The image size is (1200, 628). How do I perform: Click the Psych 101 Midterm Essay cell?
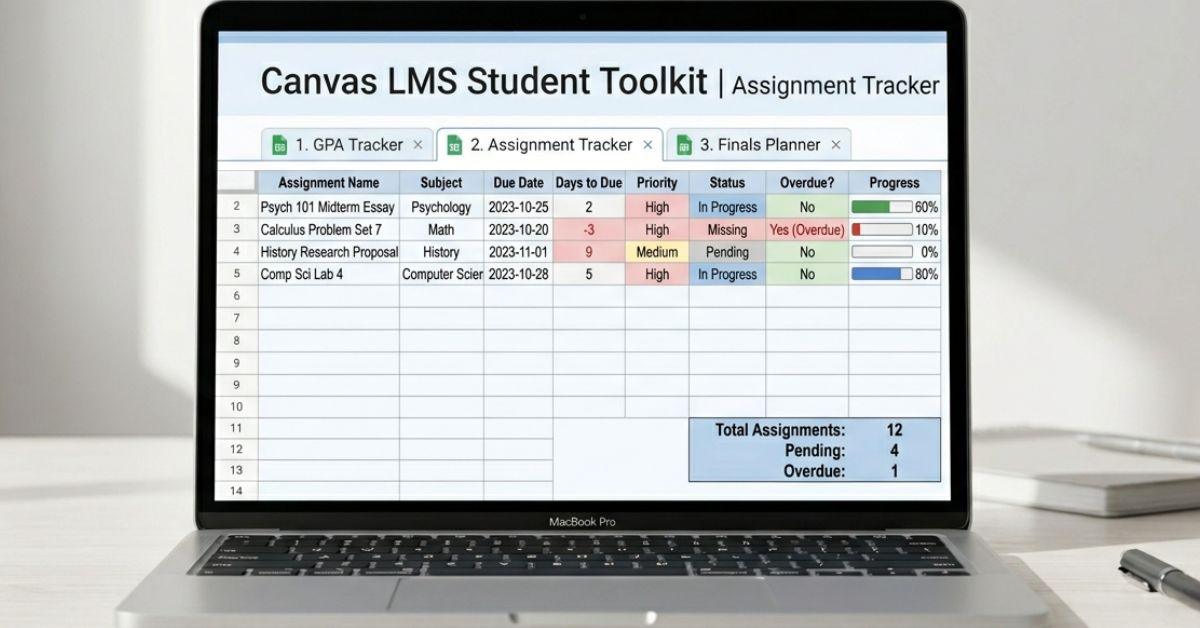(328, 207)
